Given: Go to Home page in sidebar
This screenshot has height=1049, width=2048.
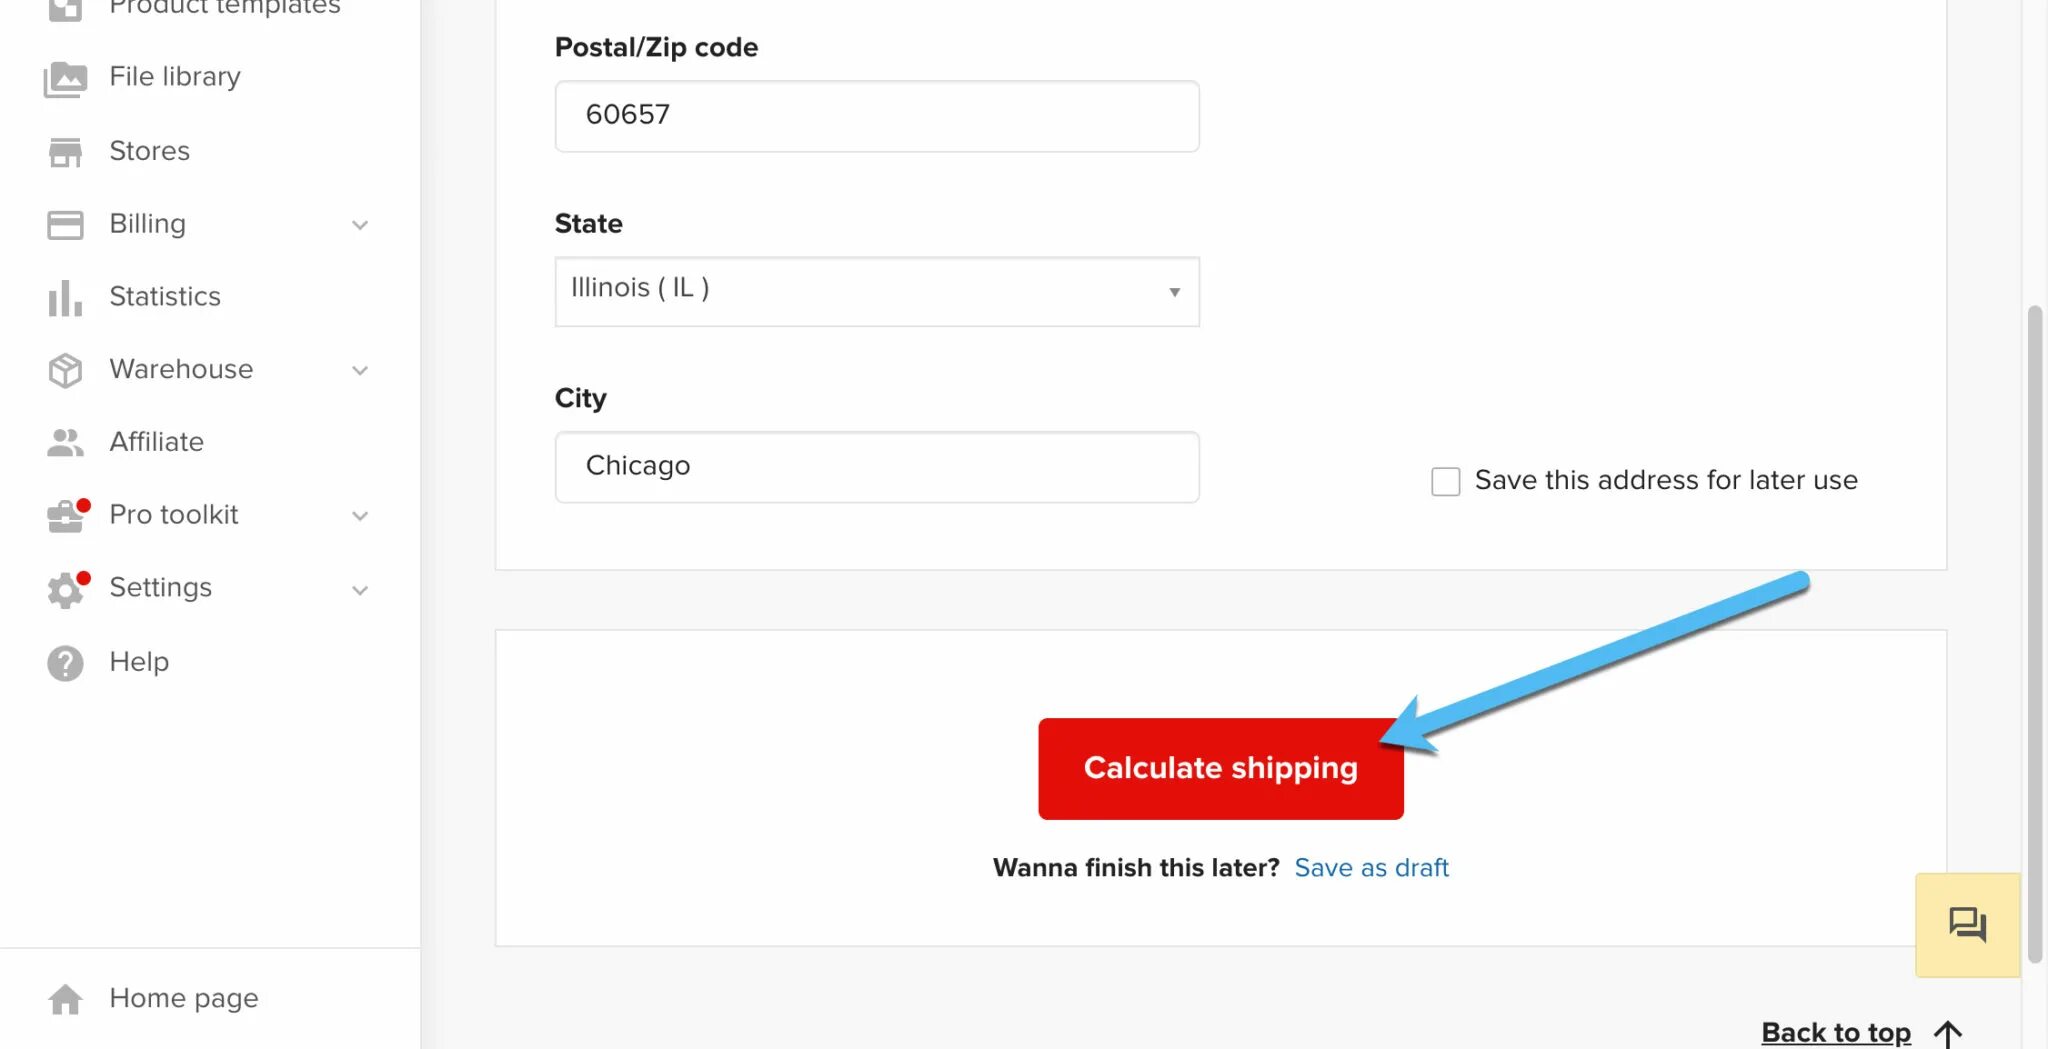Looking at the screenshot, I should click(183, 998).
